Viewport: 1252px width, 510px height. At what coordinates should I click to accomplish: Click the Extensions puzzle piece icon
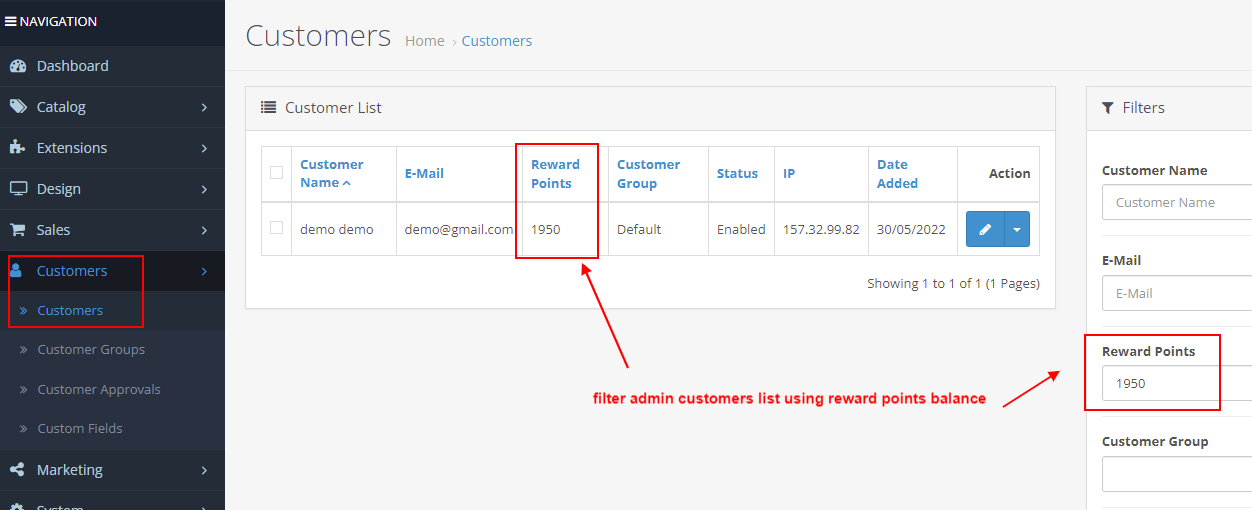point(17,148)
